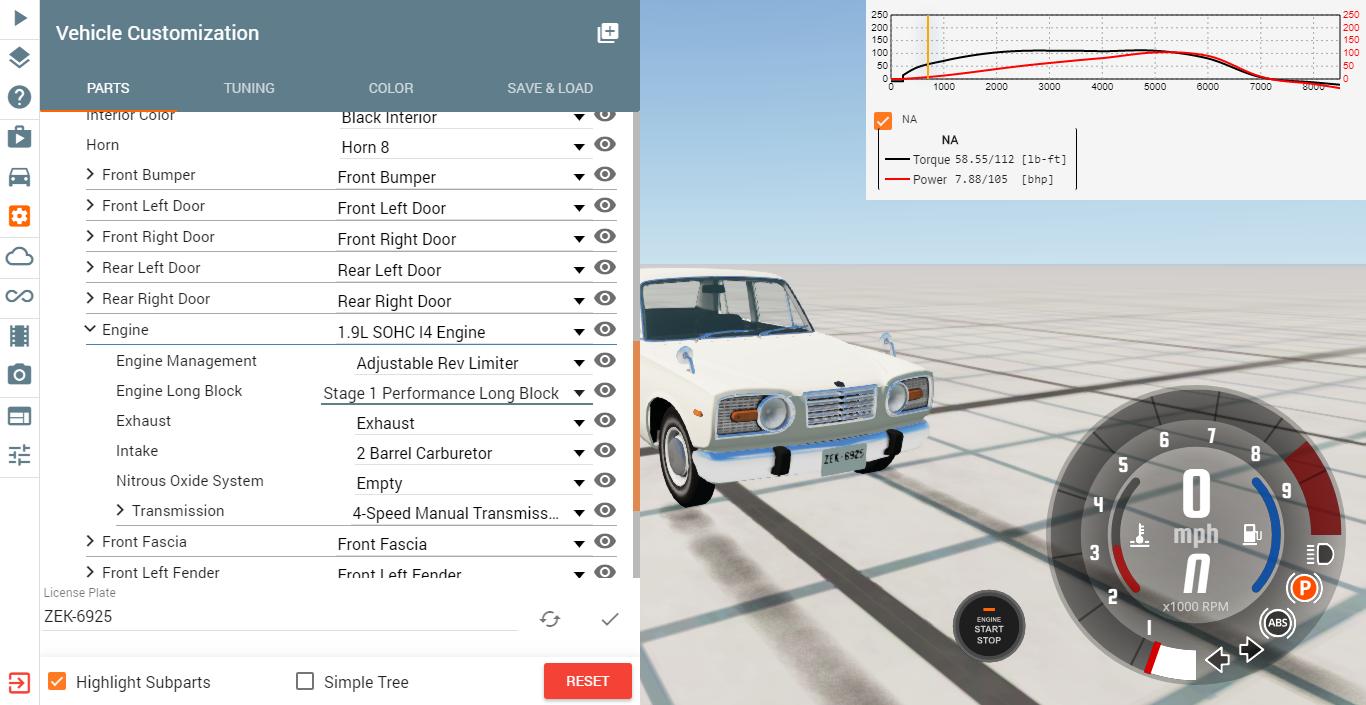
Task: Open the Adjustable Rev Limiter dropdown
Action: tap(471, 363)
